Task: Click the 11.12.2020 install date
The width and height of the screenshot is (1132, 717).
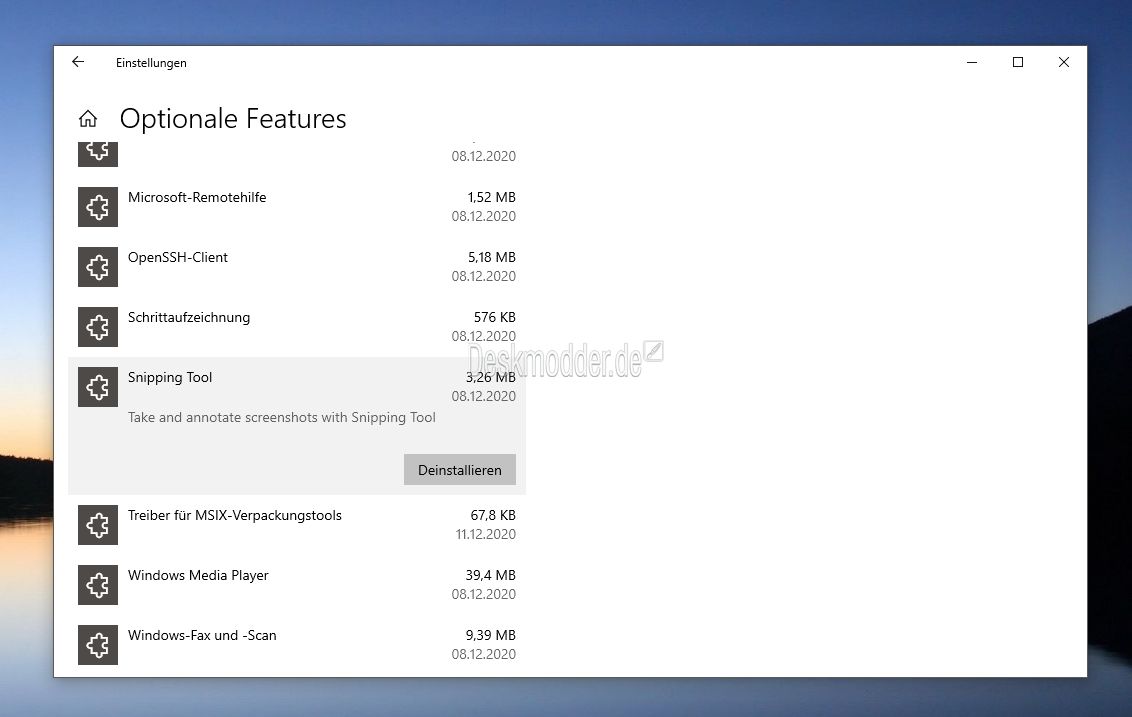Action: coord(486,534)
